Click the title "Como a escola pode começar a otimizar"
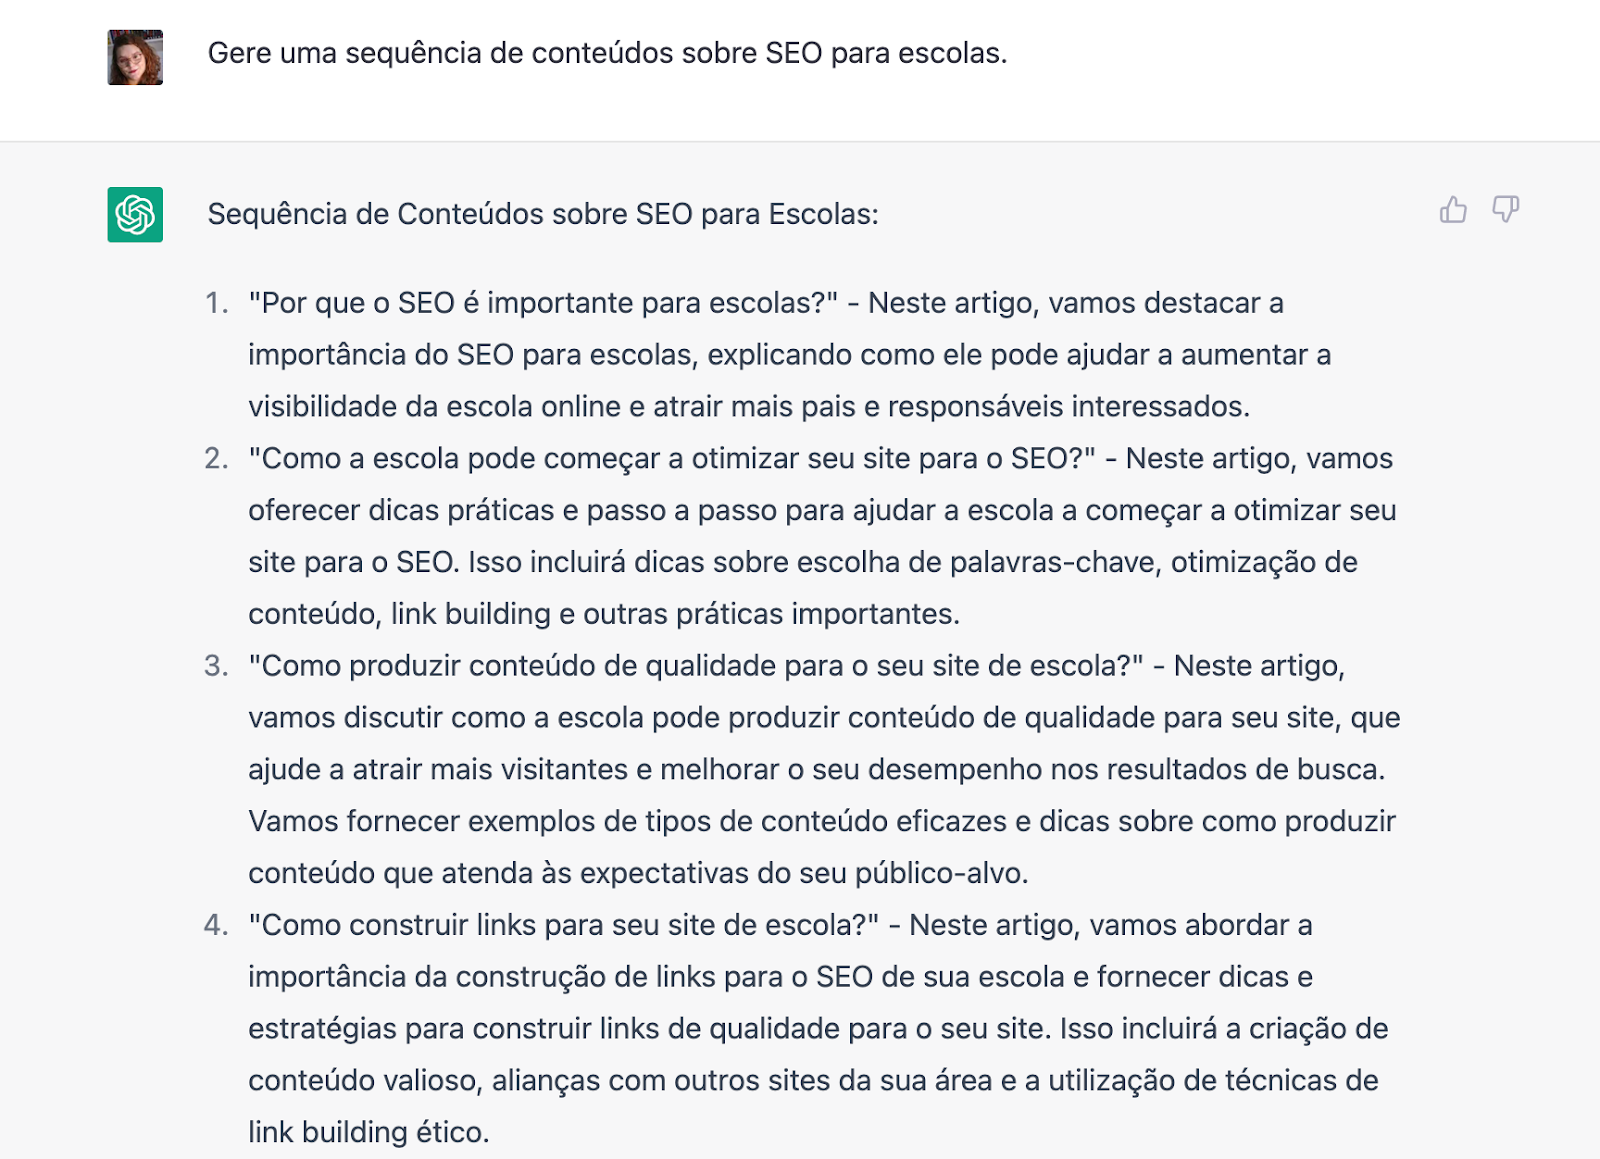The height and width of the screenshot is (1159, 1600). tap(672, 458)
